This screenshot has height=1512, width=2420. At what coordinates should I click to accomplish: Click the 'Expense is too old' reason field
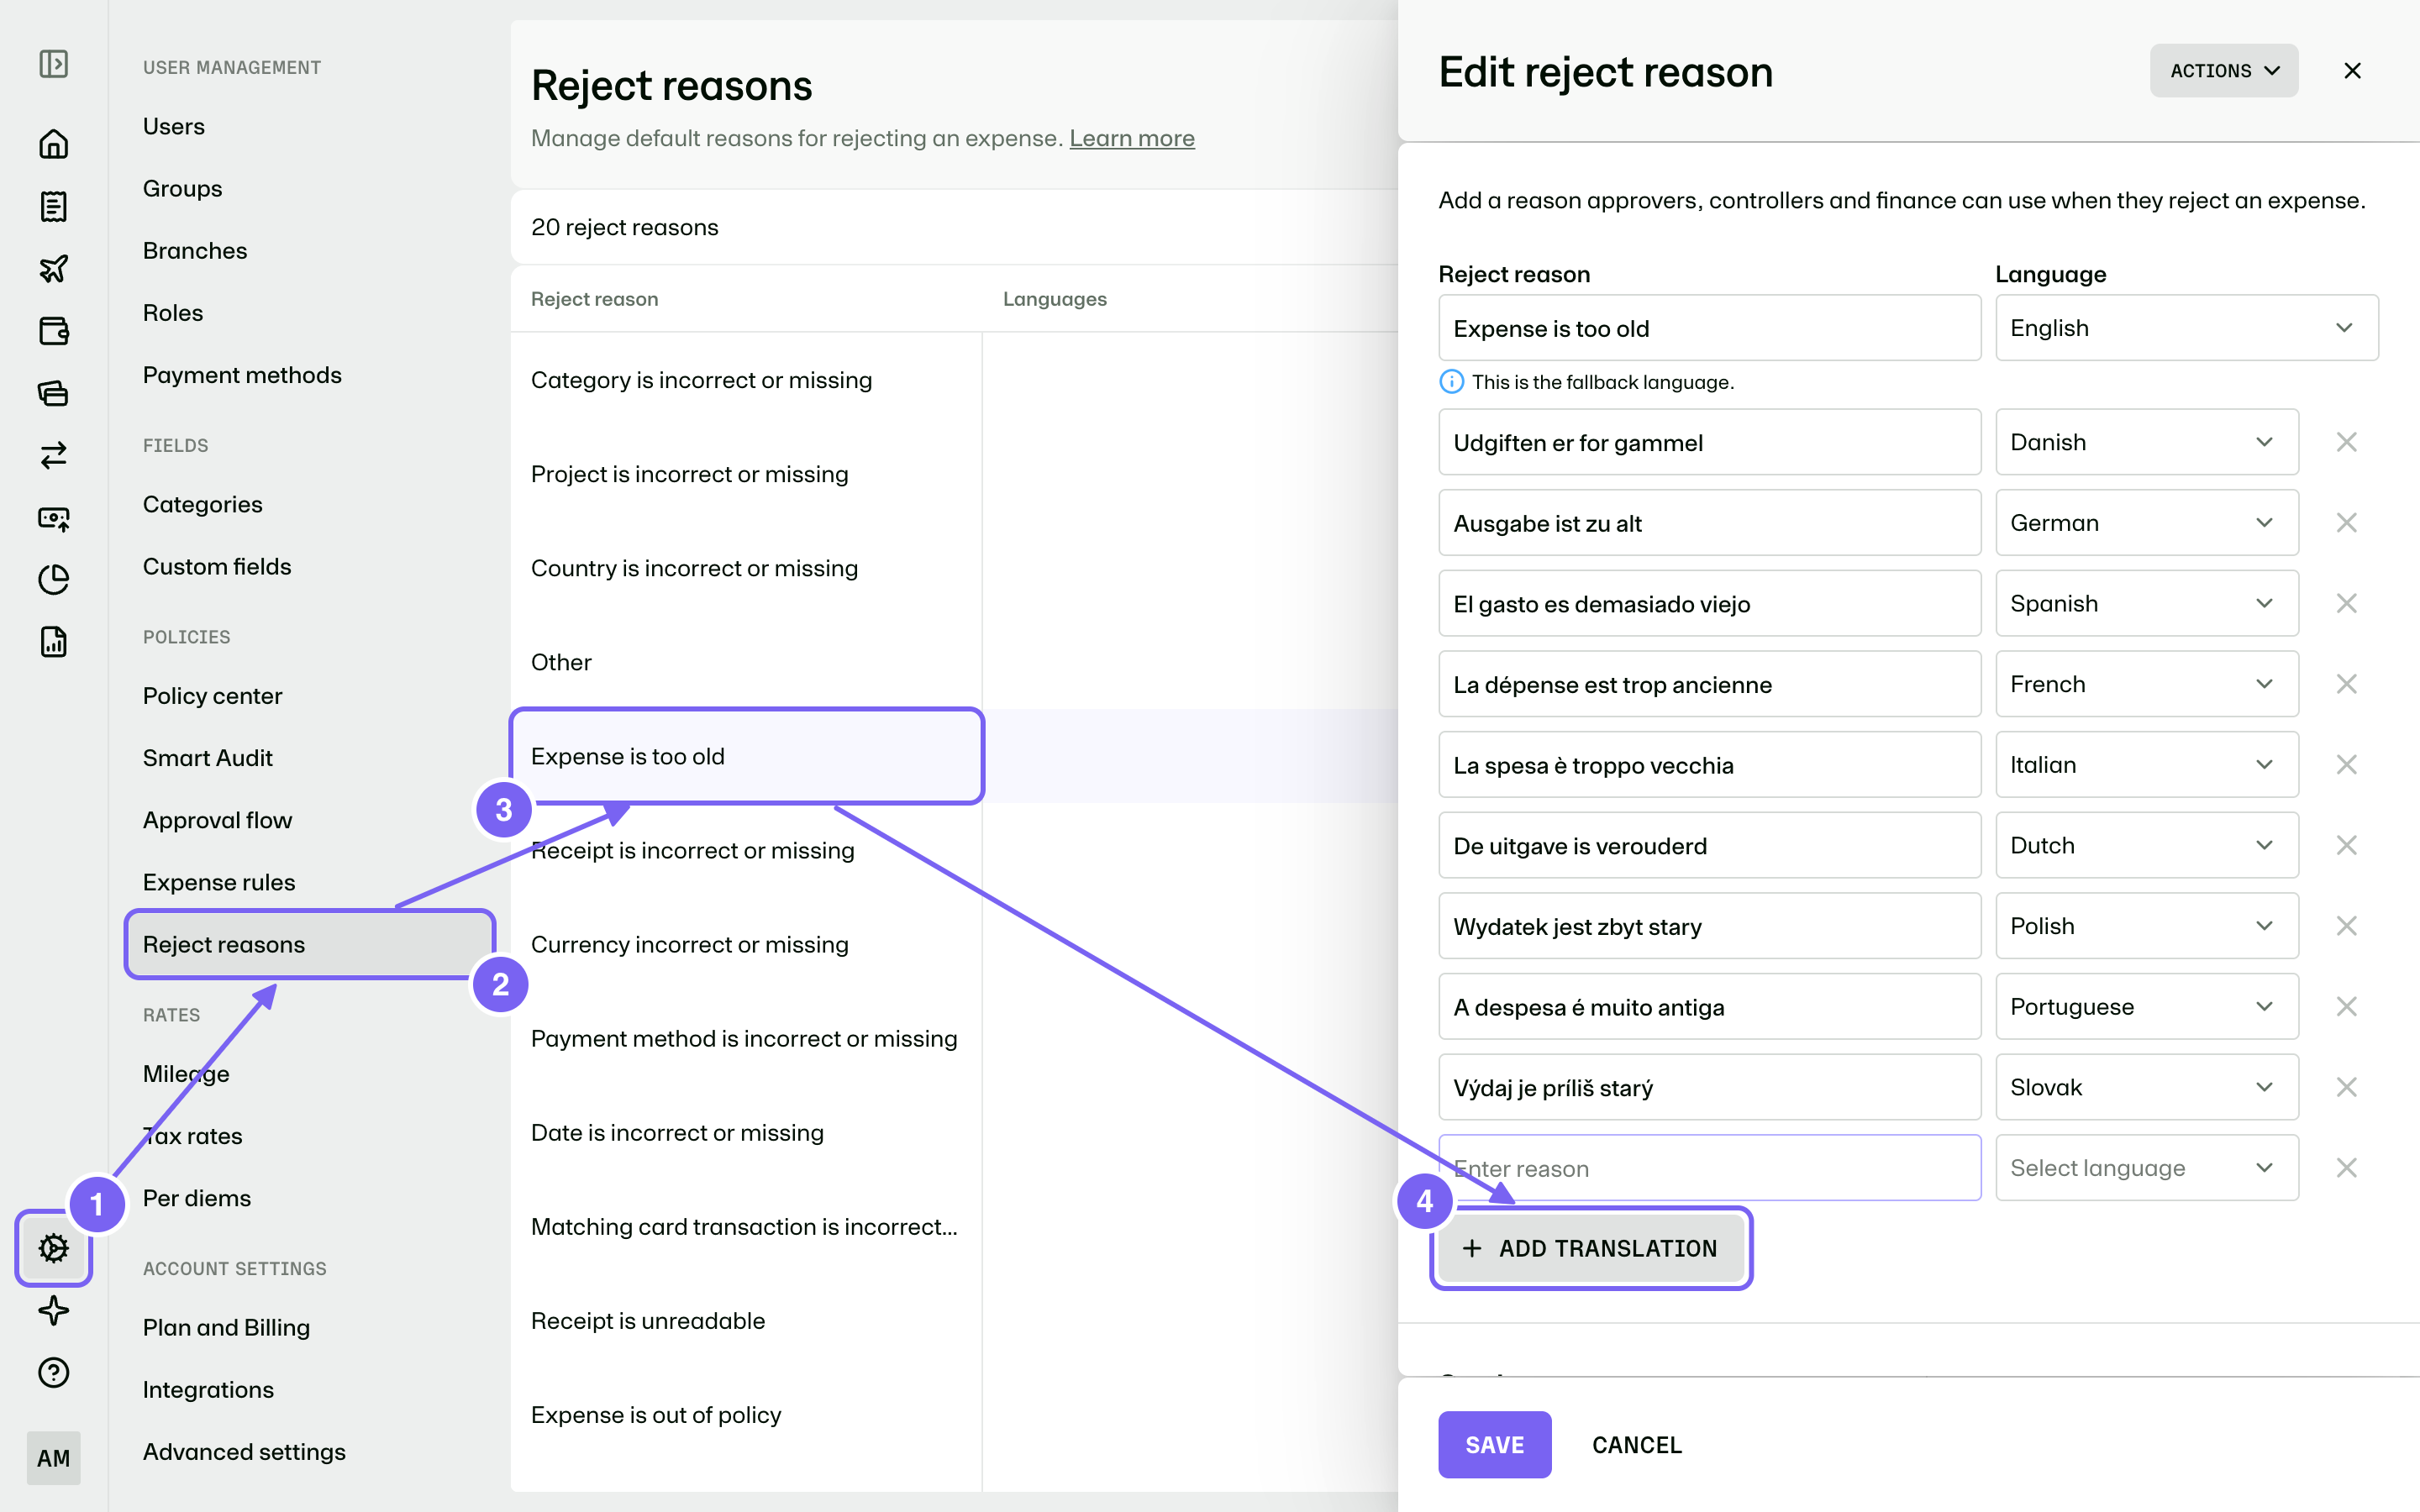click(x=1710, y=328)
